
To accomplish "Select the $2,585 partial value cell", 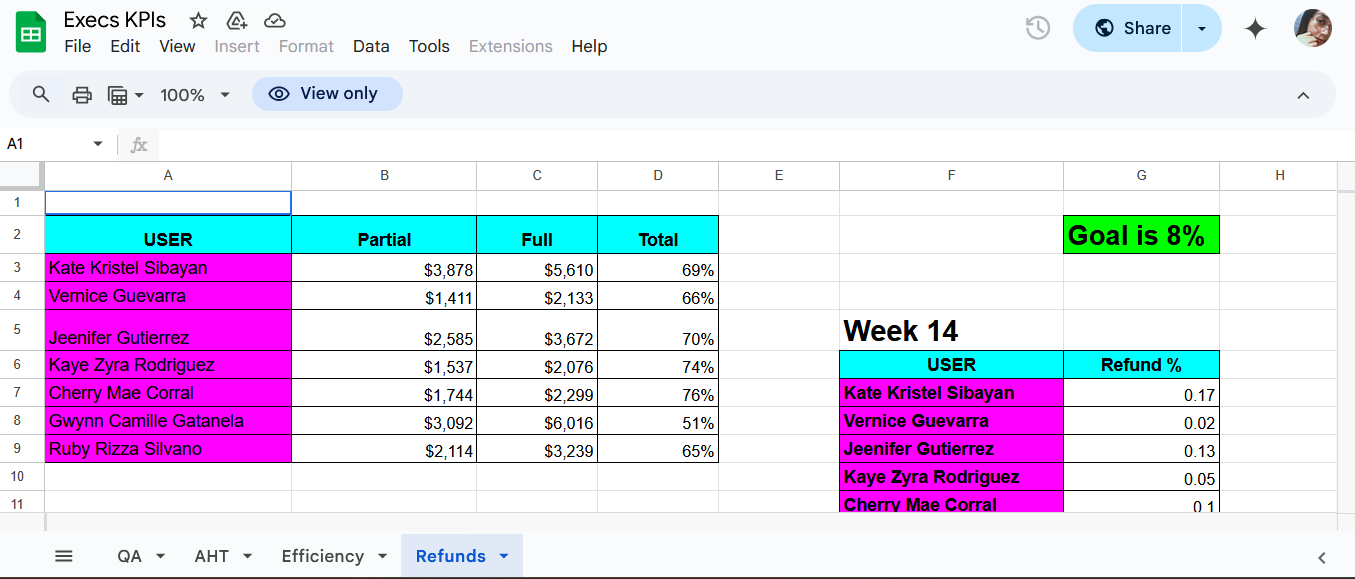I will pos(384,330).
